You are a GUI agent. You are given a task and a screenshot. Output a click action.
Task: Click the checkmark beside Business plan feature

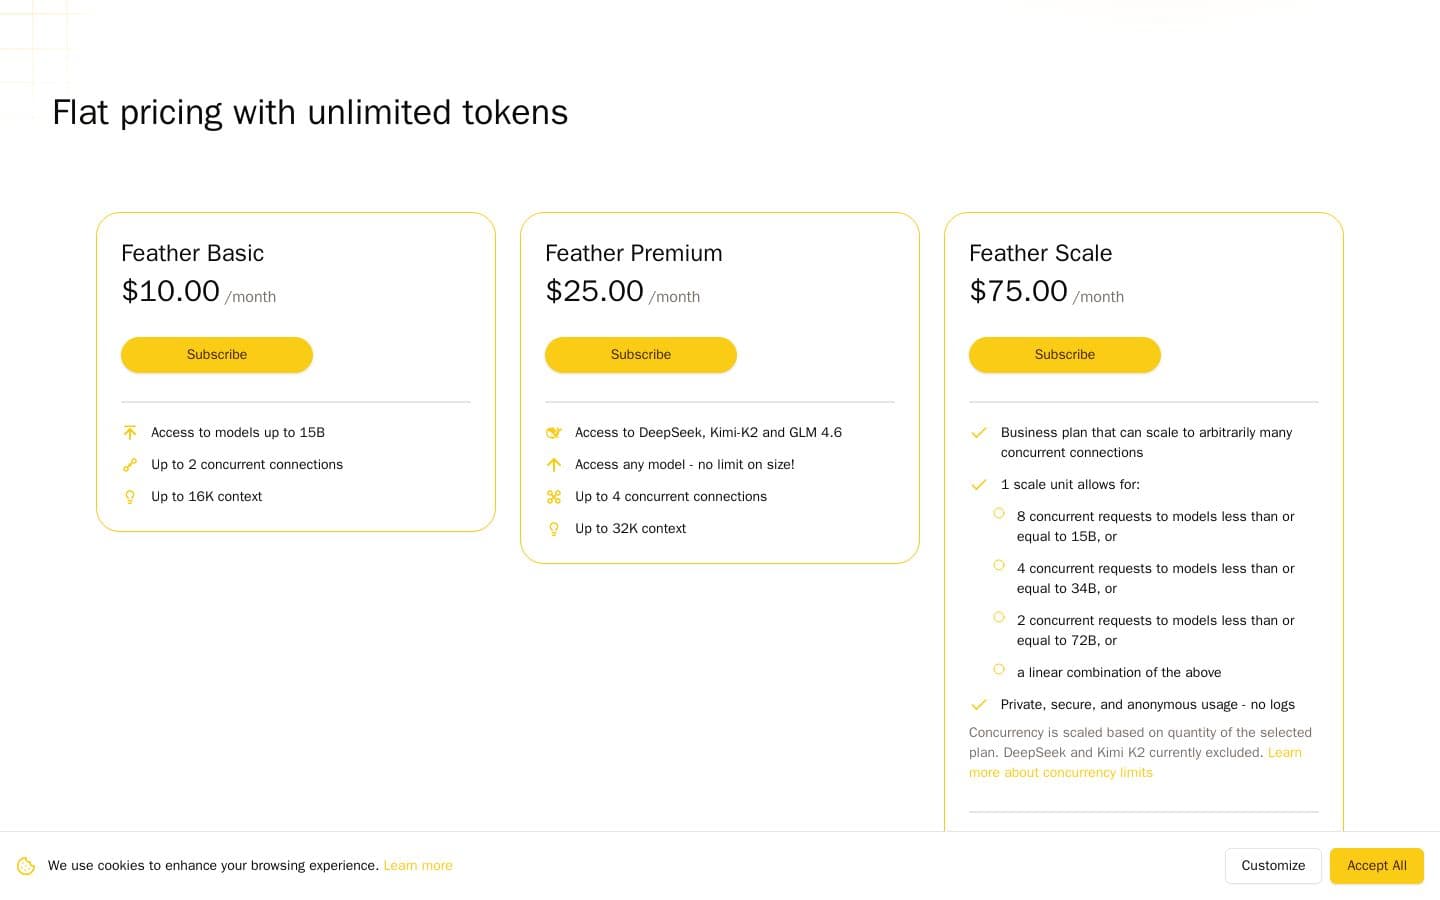pos(978,433)
